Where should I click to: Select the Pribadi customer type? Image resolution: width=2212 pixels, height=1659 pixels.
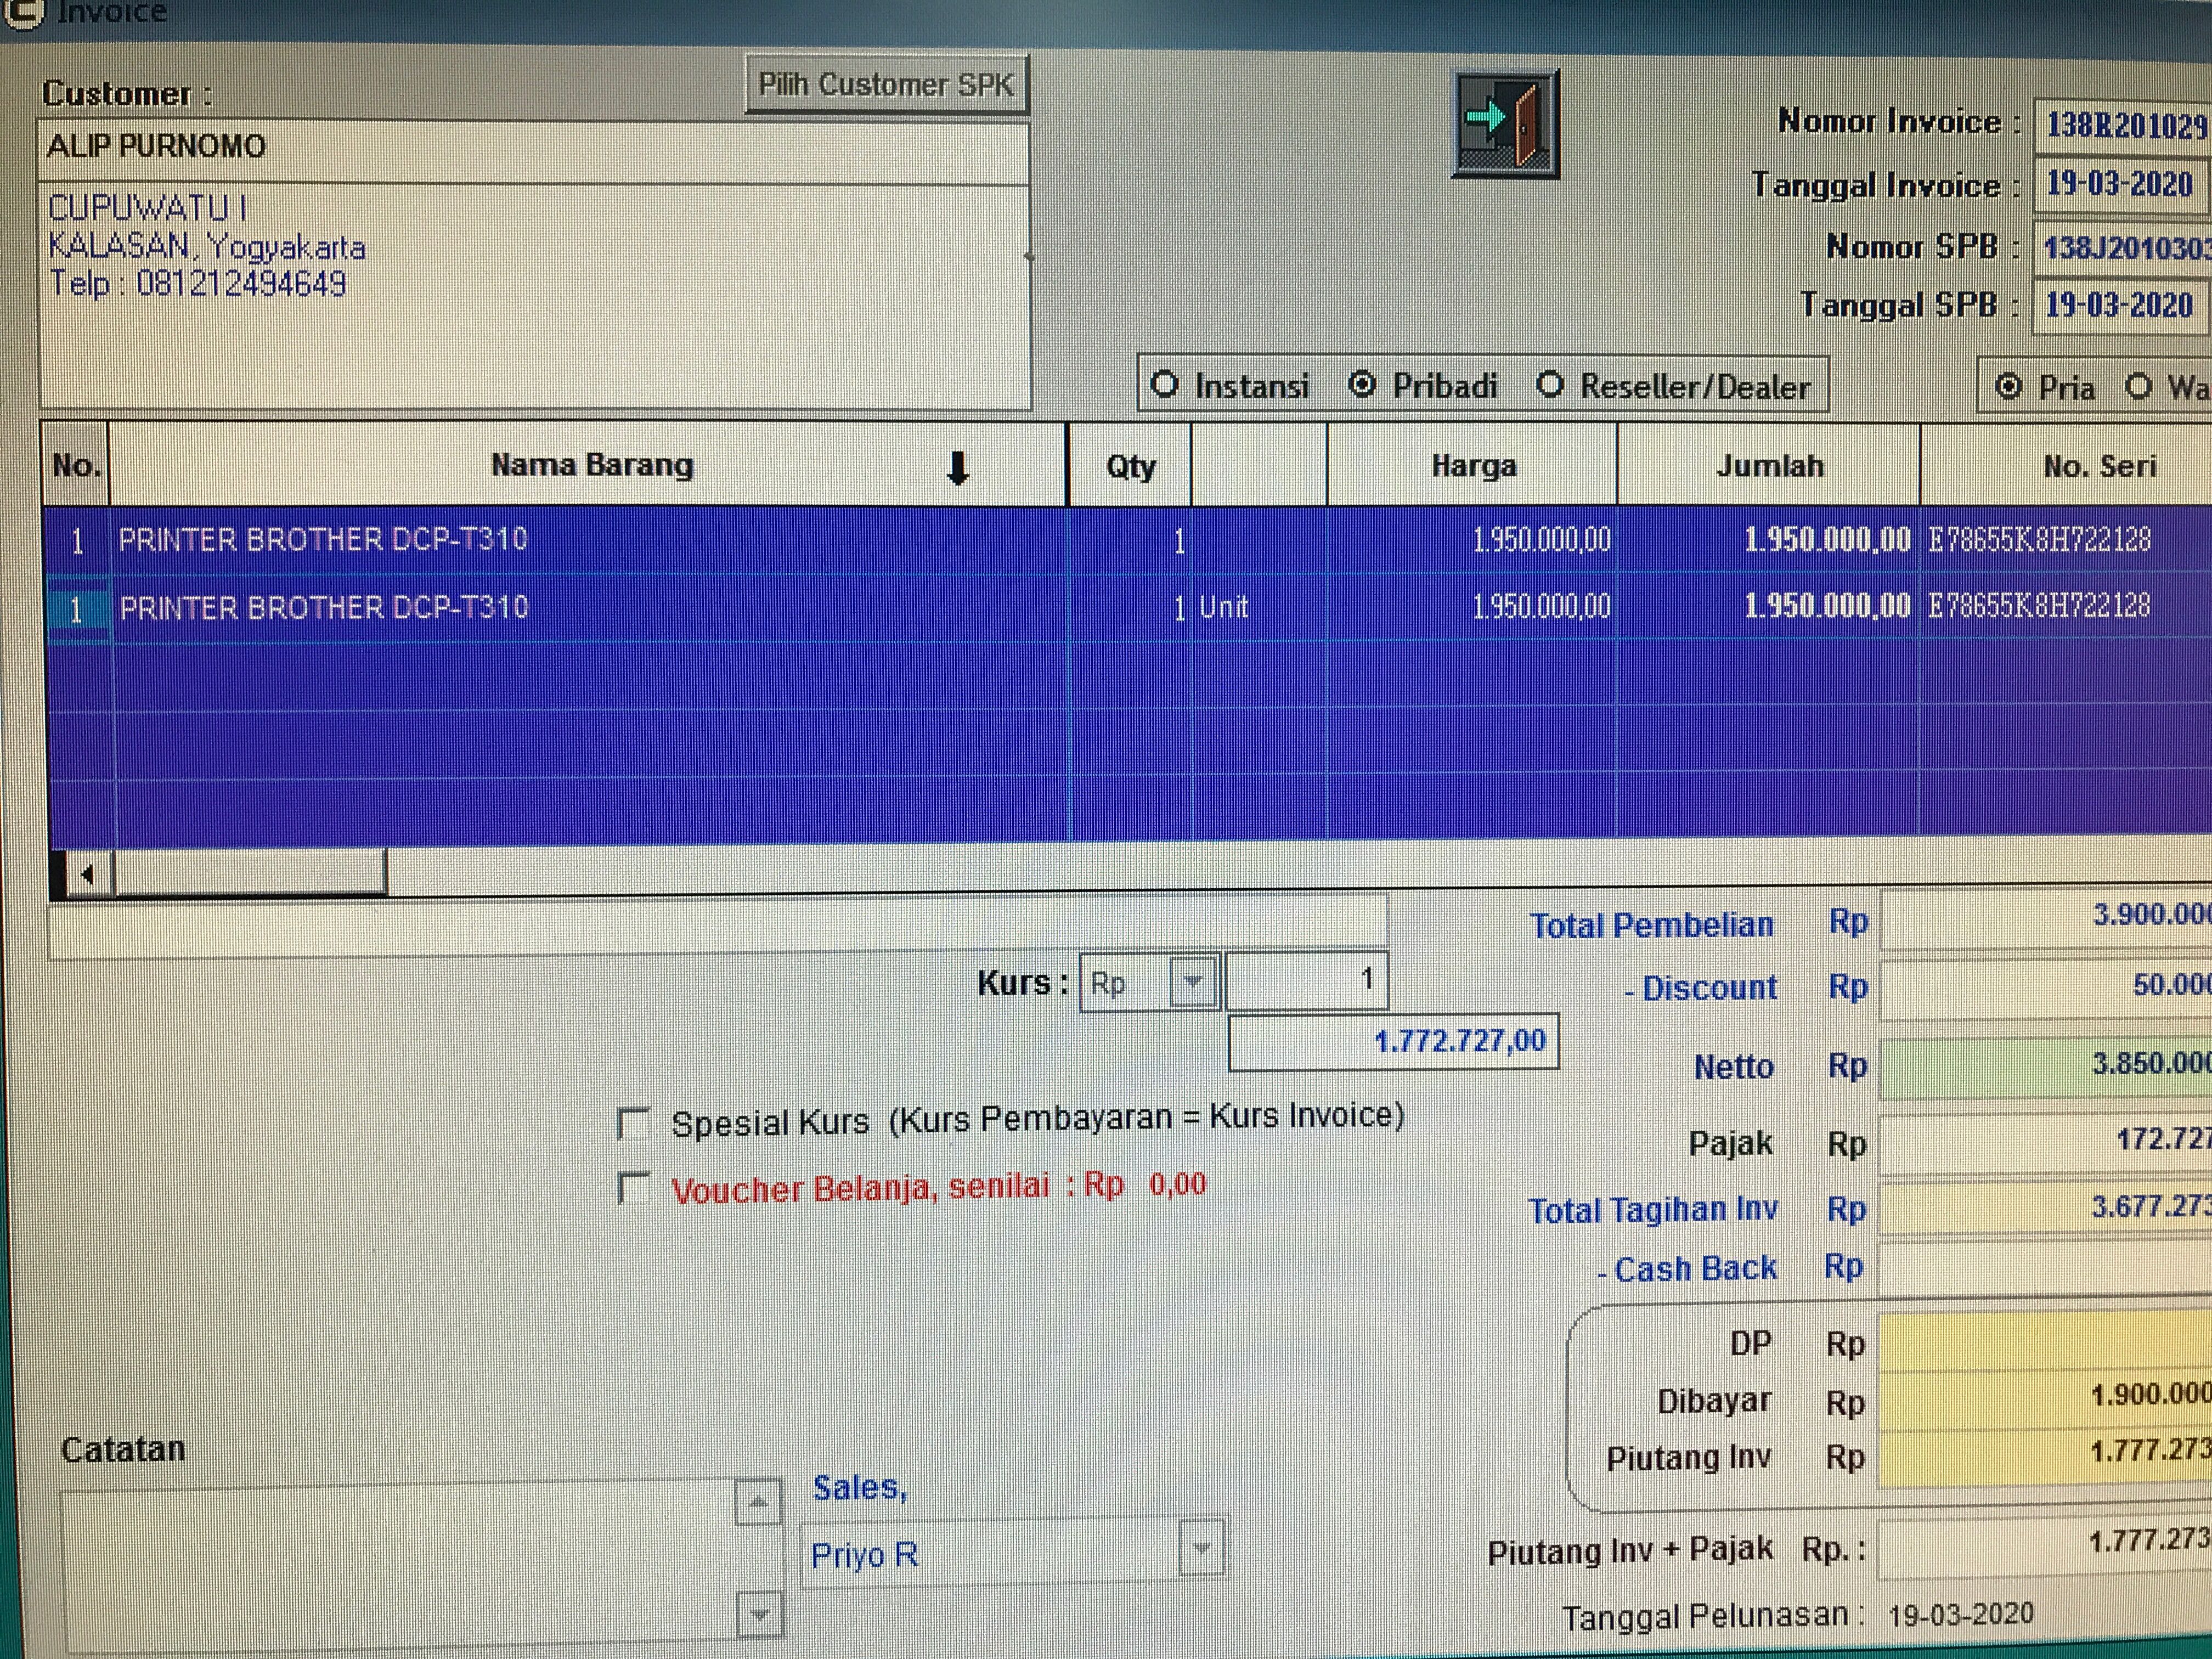[1362, 385]
